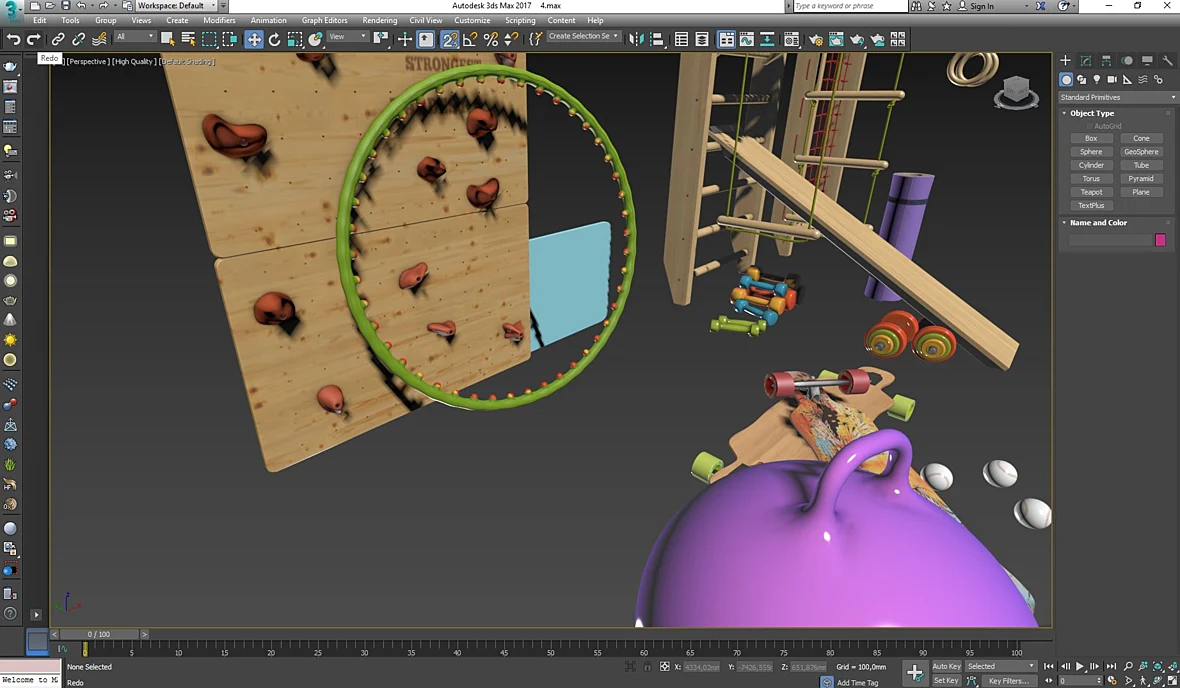
Task: Open the reference coordinate system View dropdown
Action: tap(348, 36)
